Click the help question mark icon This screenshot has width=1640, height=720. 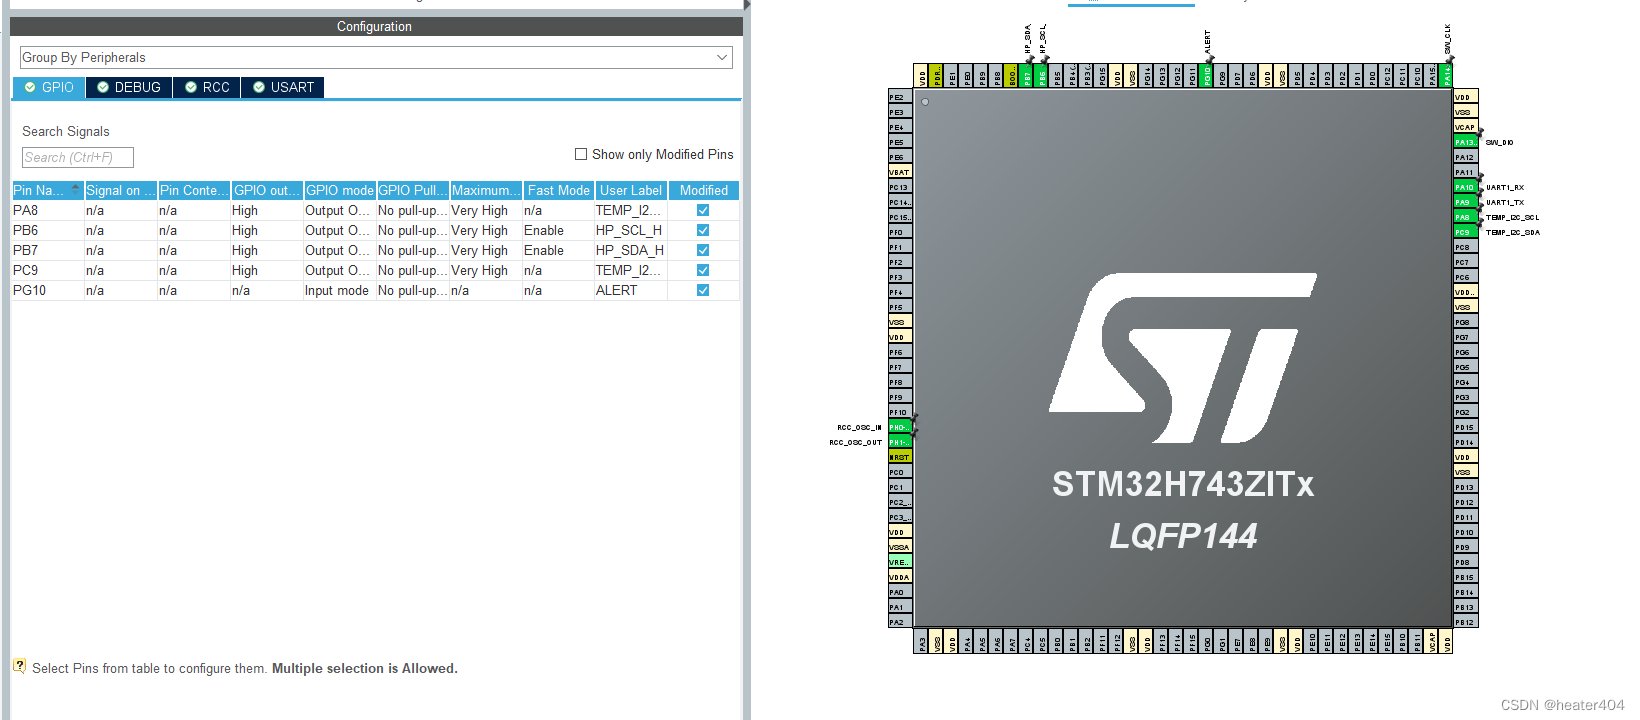pos(19,666)
